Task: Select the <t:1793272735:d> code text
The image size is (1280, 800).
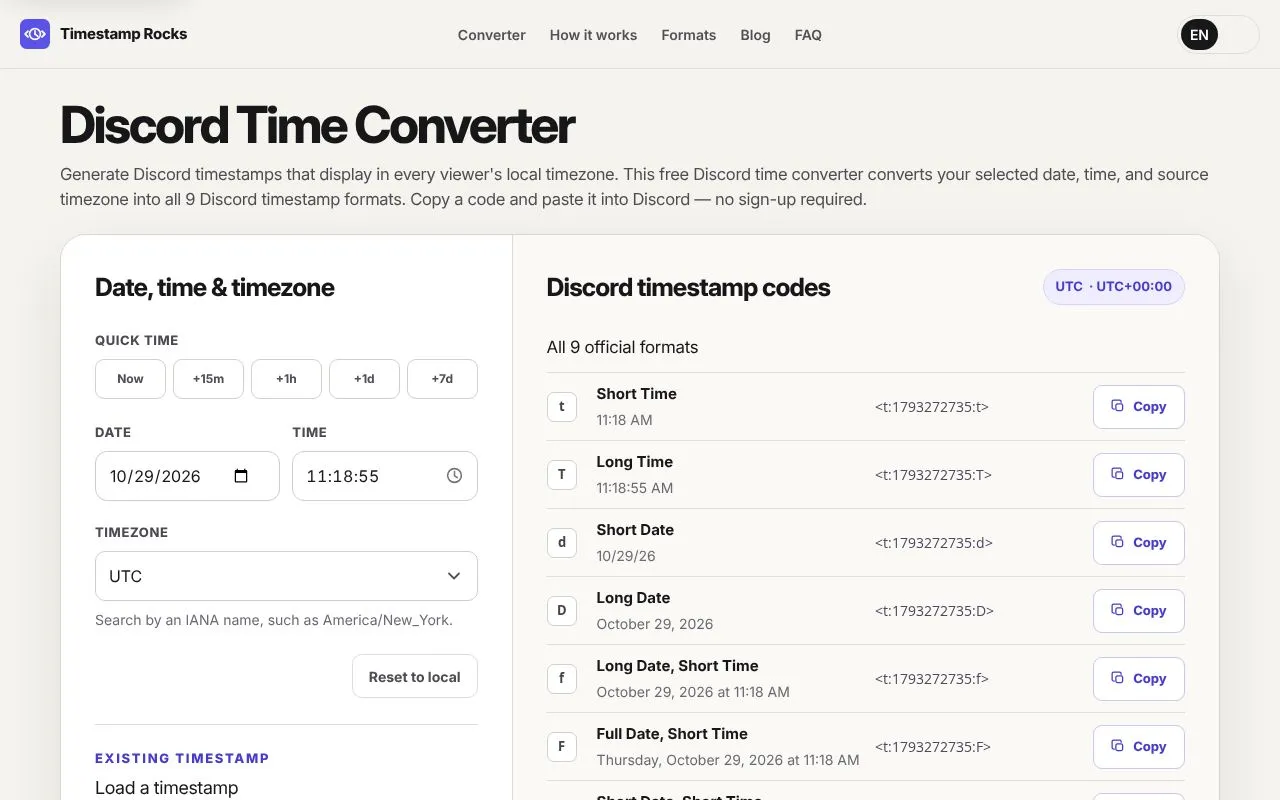Action: pos(934,543)
